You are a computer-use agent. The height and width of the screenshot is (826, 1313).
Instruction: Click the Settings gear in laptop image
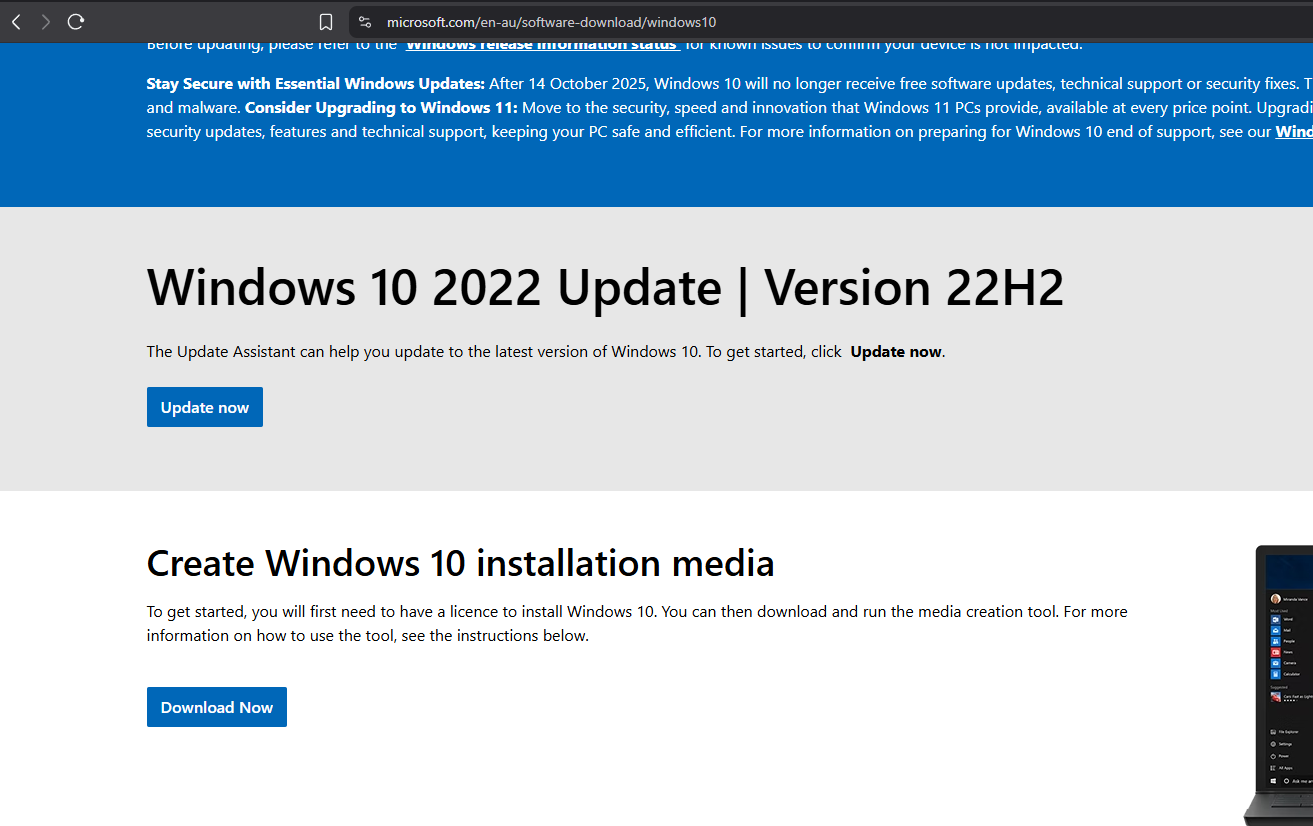point(1274,744)
